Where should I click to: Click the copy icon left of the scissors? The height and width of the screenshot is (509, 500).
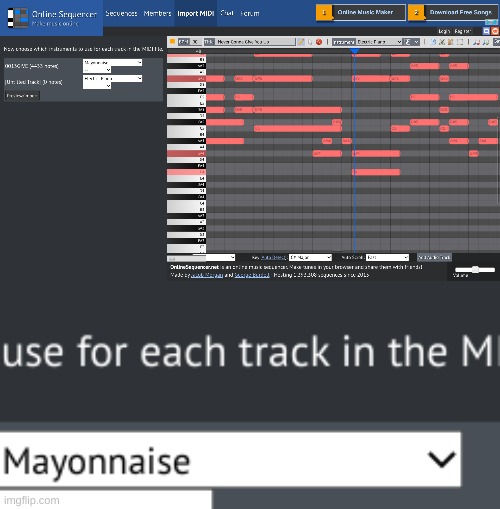point(433,42)
